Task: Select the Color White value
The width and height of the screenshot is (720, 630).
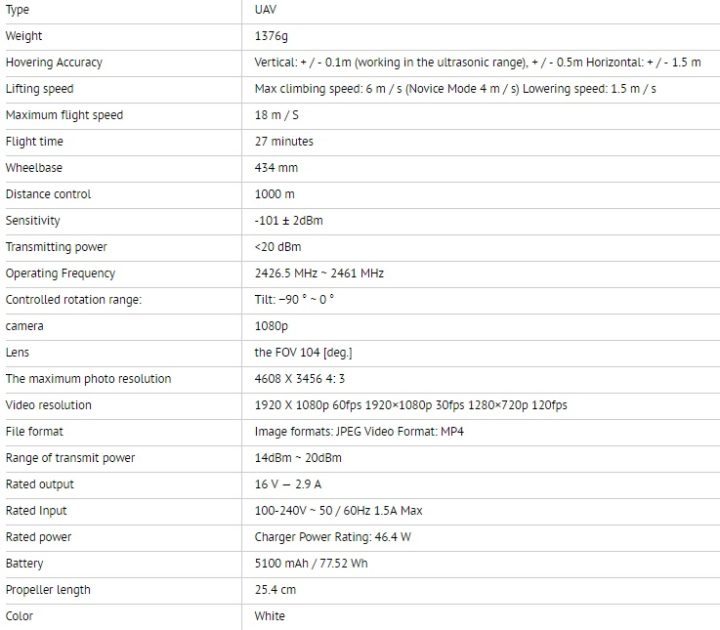Action: point(270,616)
